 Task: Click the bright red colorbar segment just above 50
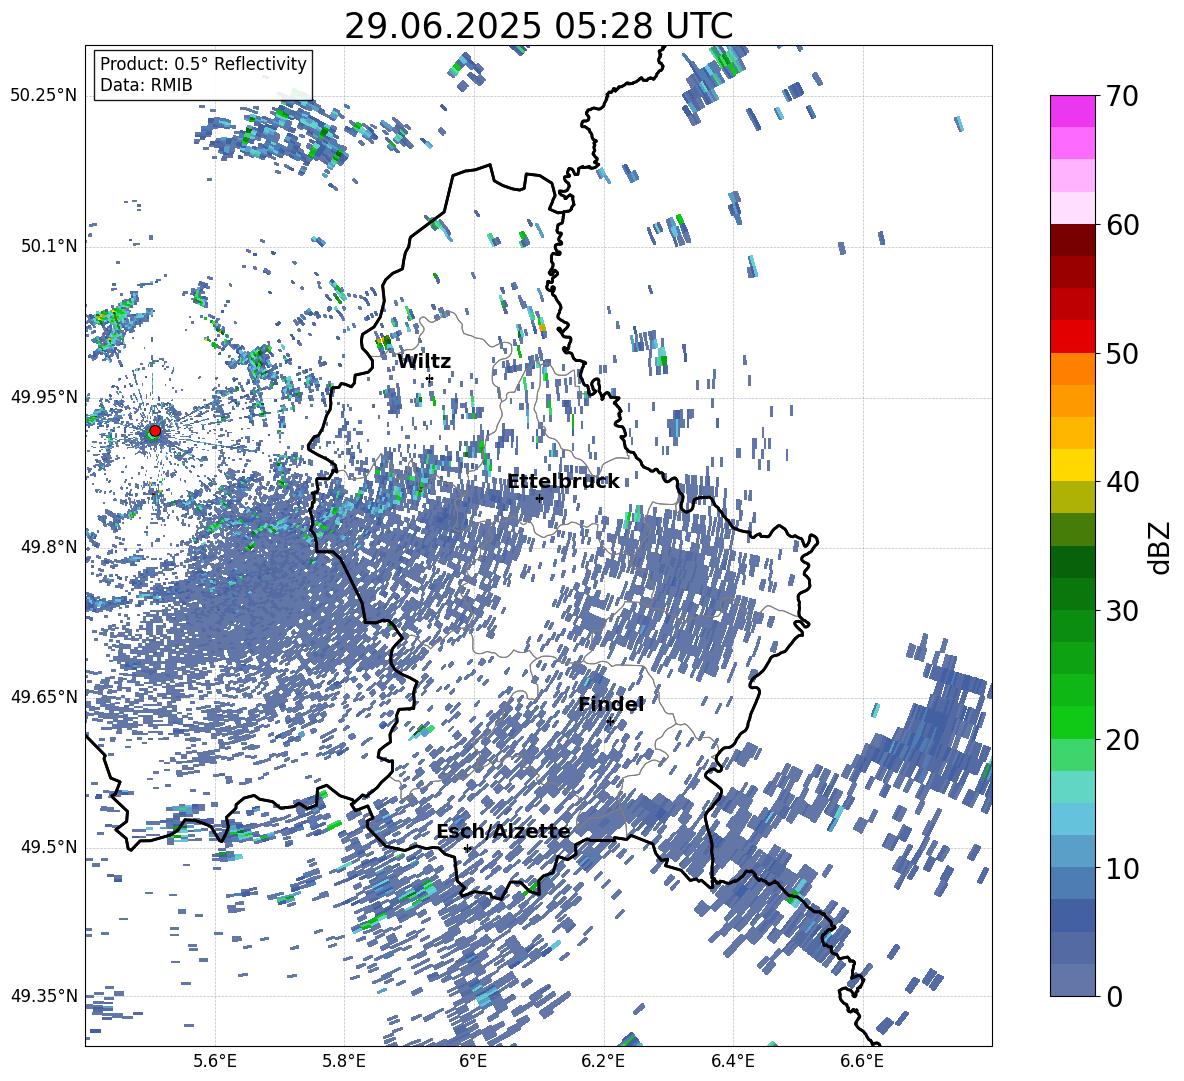click(x=1072, y=336)
